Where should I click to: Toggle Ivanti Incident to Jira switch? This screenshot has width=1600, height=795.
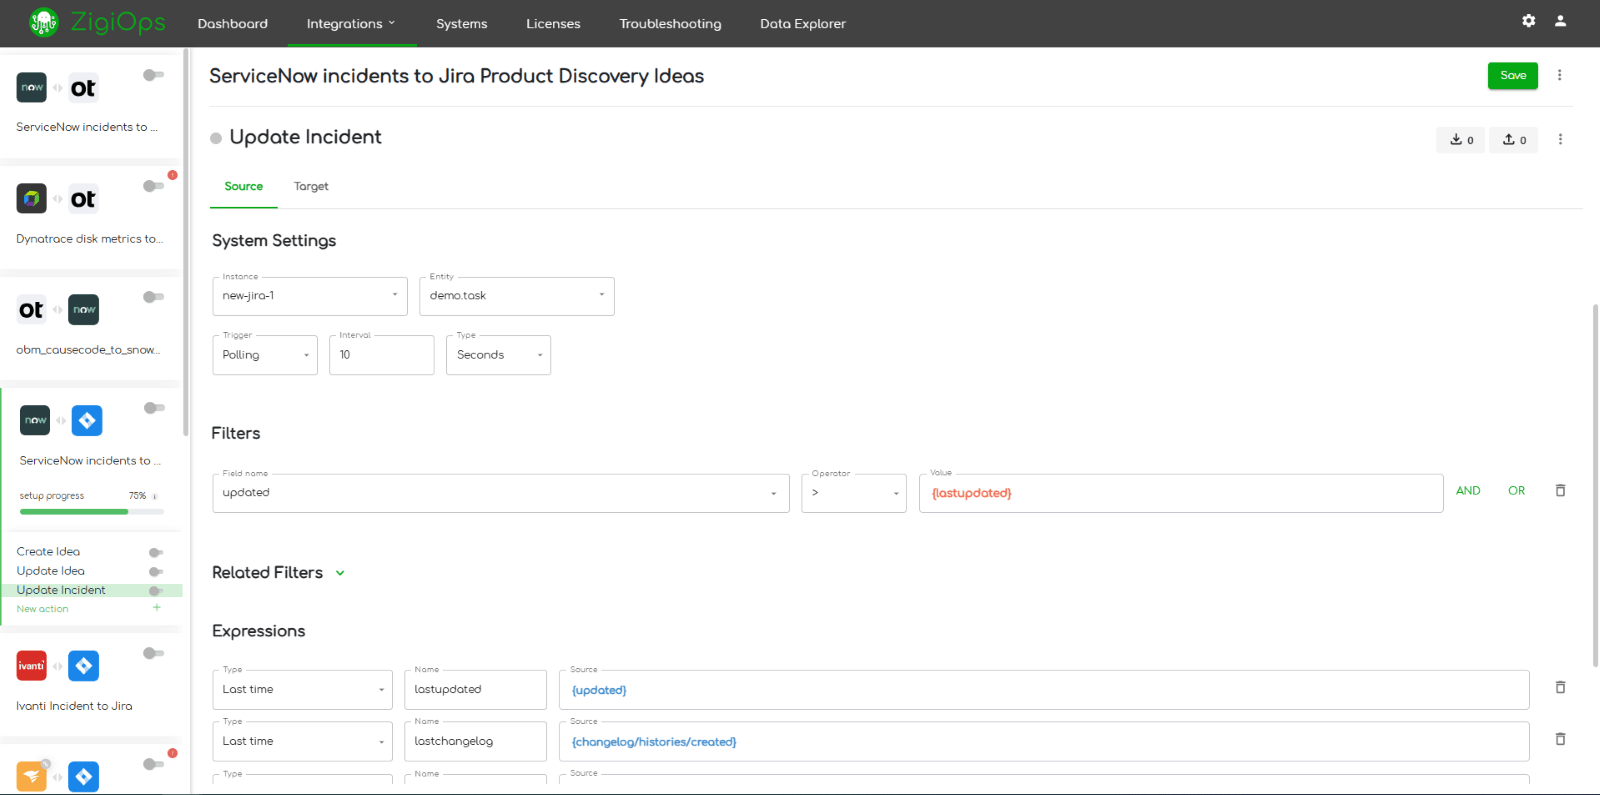[153, 653]
